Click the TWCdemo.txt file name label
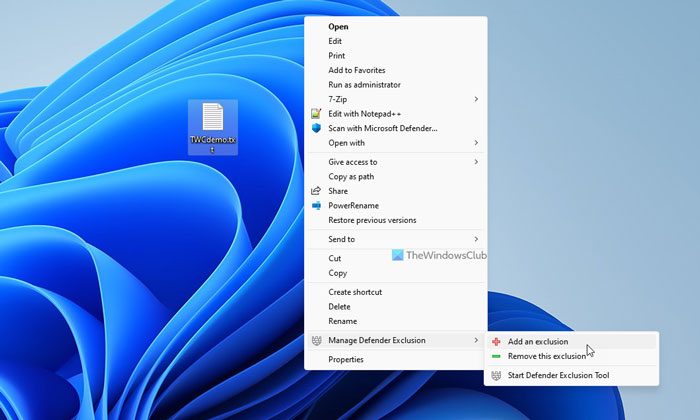700x420 pixels. click(213, 144)
